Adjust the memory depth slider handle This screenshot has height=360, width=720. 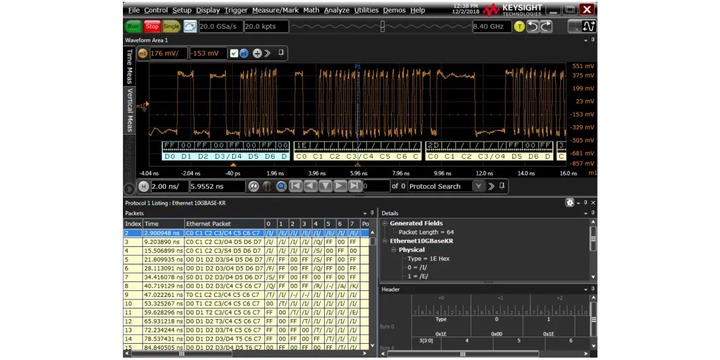click(382, 27)
